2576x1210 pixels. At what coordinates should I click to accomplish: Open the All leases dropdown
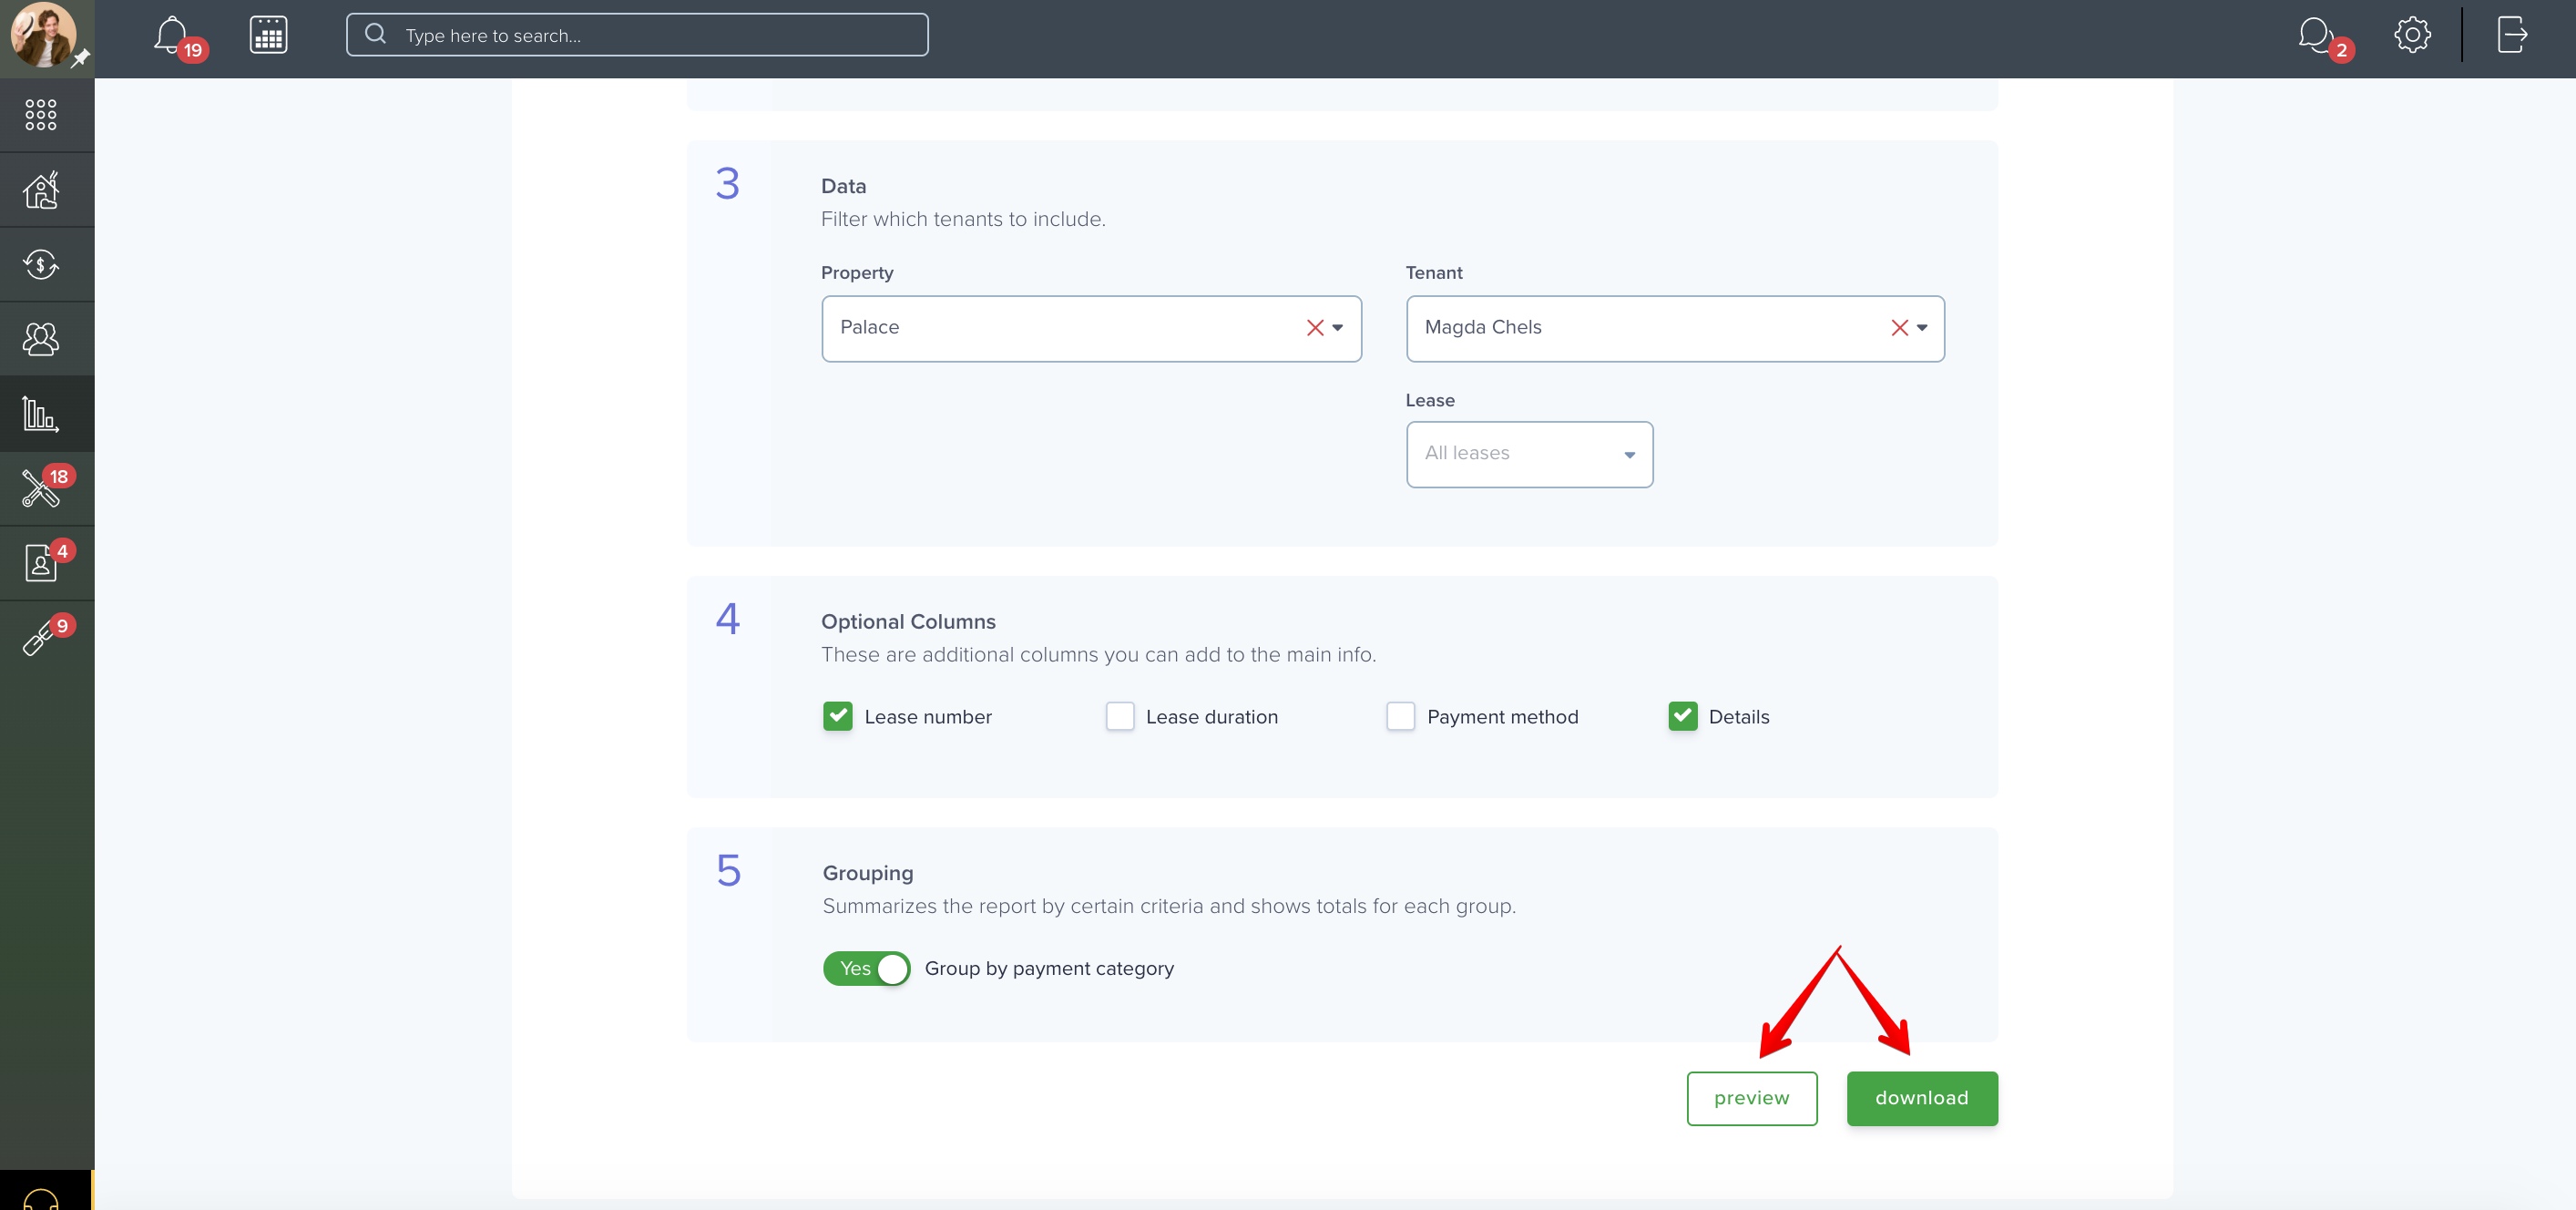point(1529,454)
